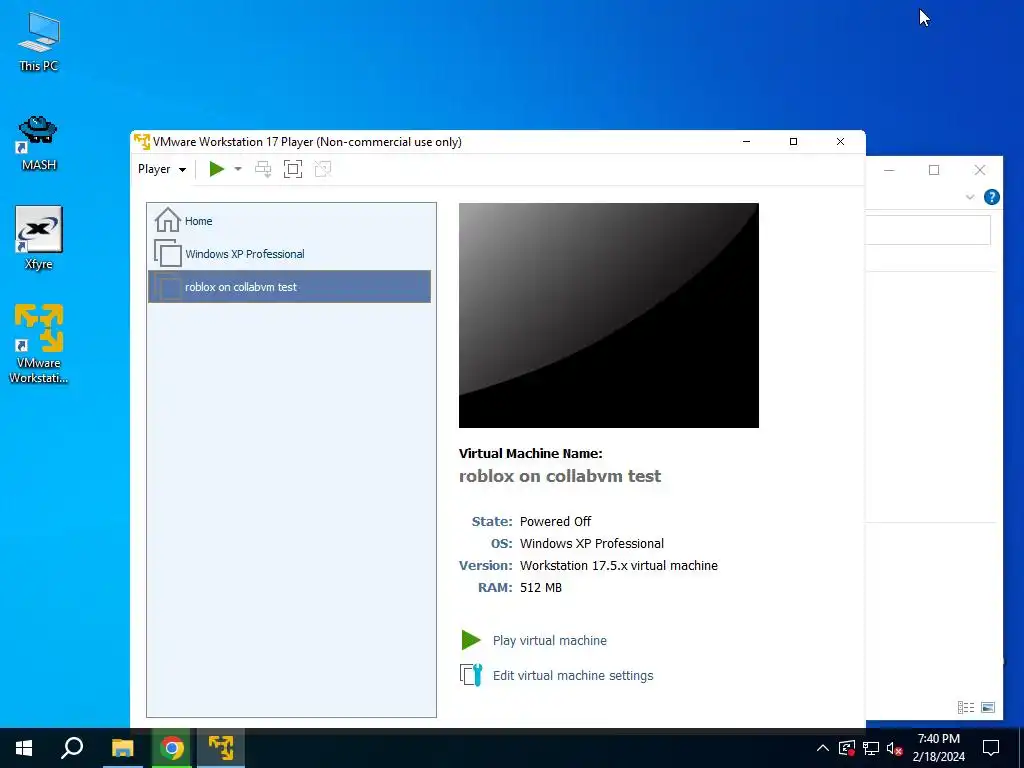Screen dimensions: 1024x768
Task: Click the security tray icon with red dot
Action: point(847,748)
